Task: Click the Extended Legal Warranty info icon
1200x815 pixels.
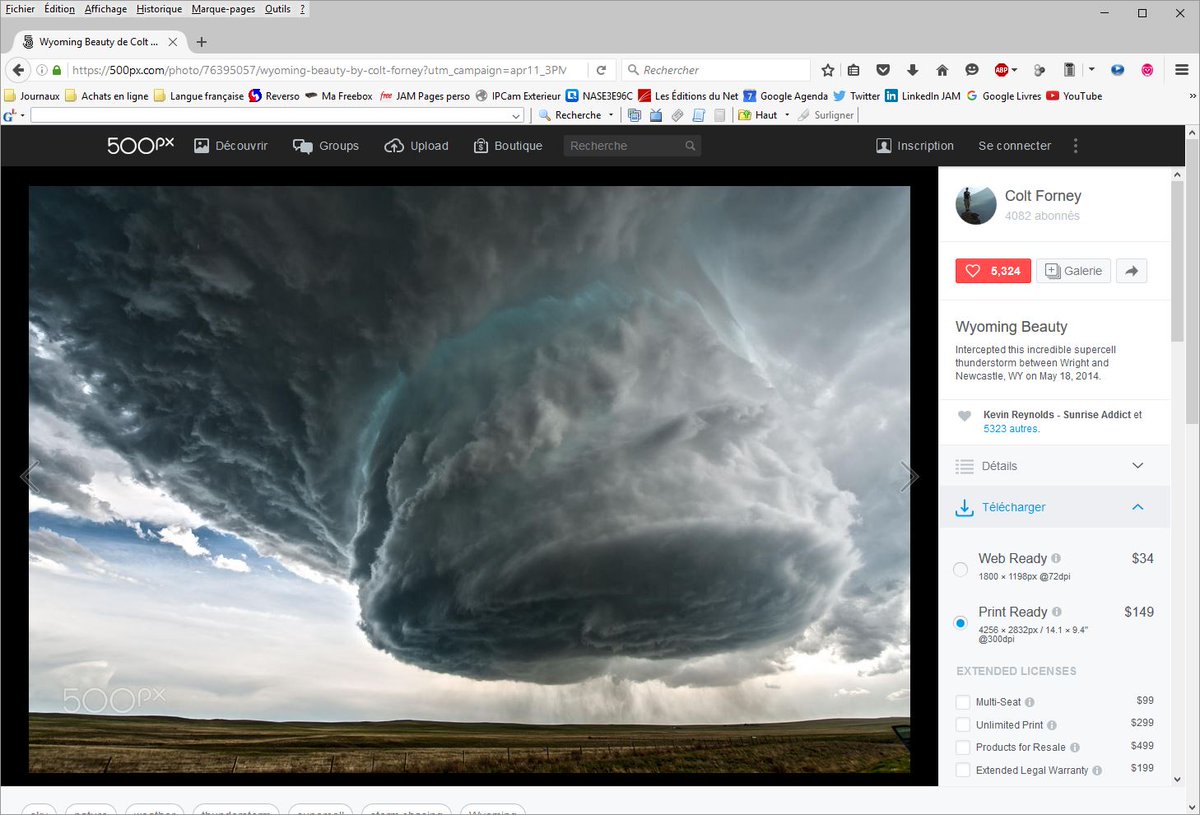Action: (x=1097, y=771)
